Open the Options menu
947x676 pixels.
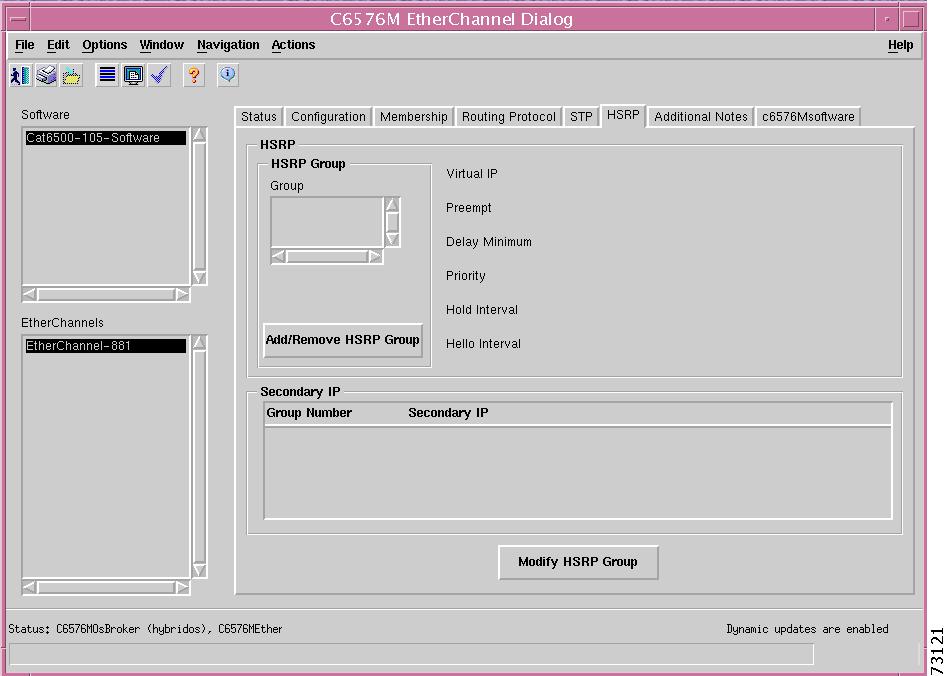[x=104, y=45]
